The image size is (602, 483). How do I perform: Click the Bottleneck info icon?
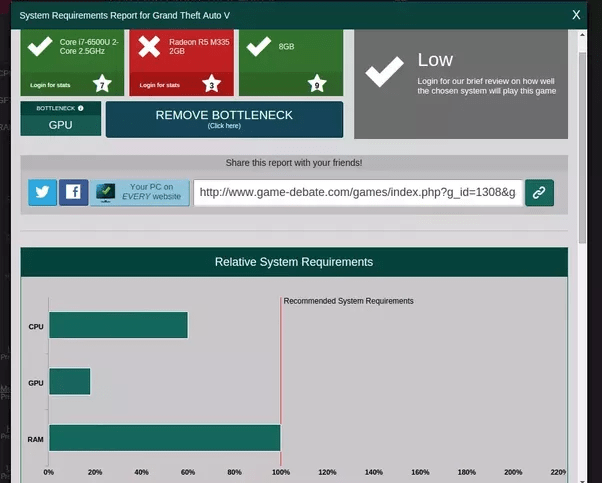[x=81, y=108]
